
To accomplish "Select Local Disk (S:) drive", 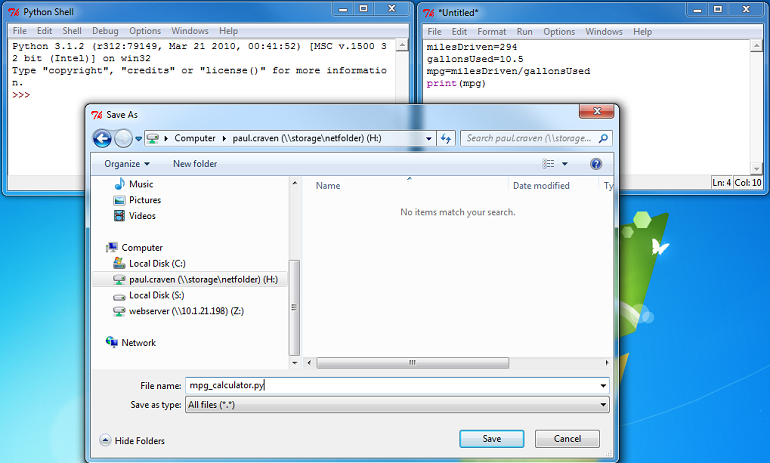I will [x=156, y=296].
